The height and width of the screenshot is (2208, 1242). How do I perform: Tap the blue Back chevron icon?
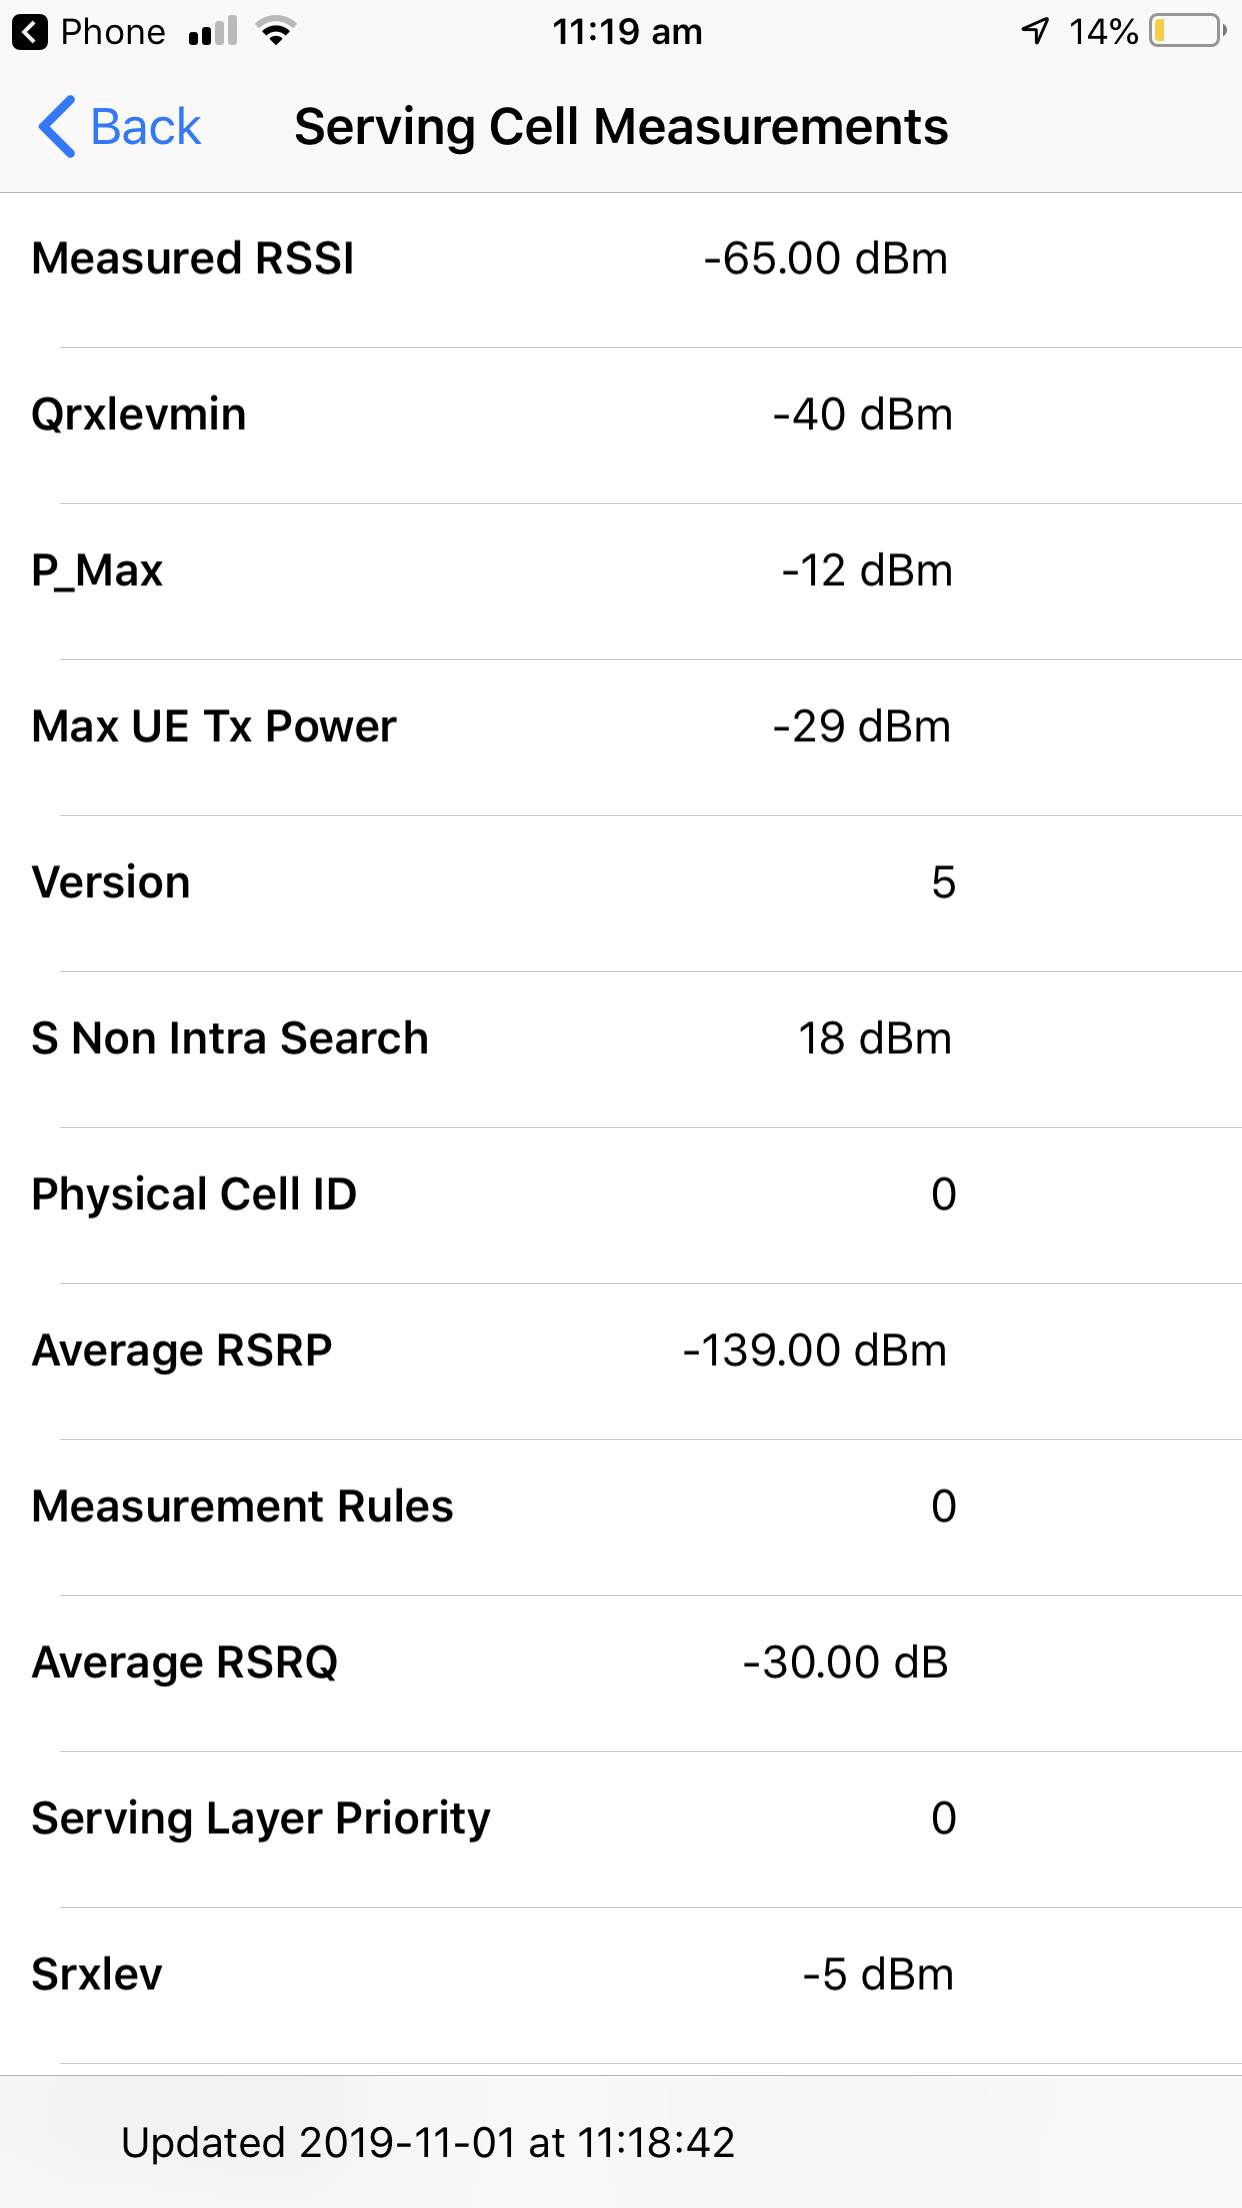tap(57, 127)
